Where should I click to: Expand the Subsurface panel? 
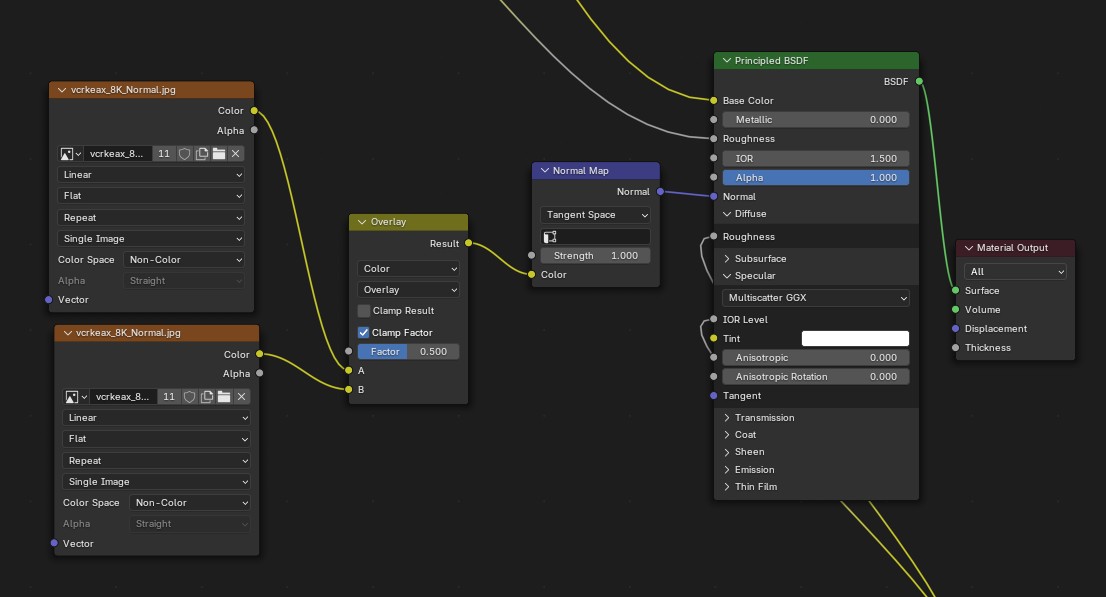click(727, 259)
